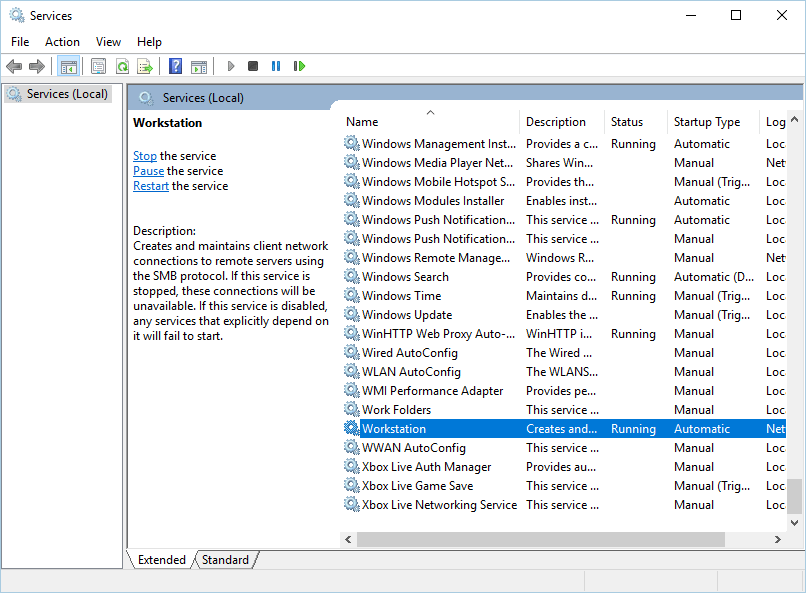Click 'Running' status of Windows Time

[x=633, y=295]
